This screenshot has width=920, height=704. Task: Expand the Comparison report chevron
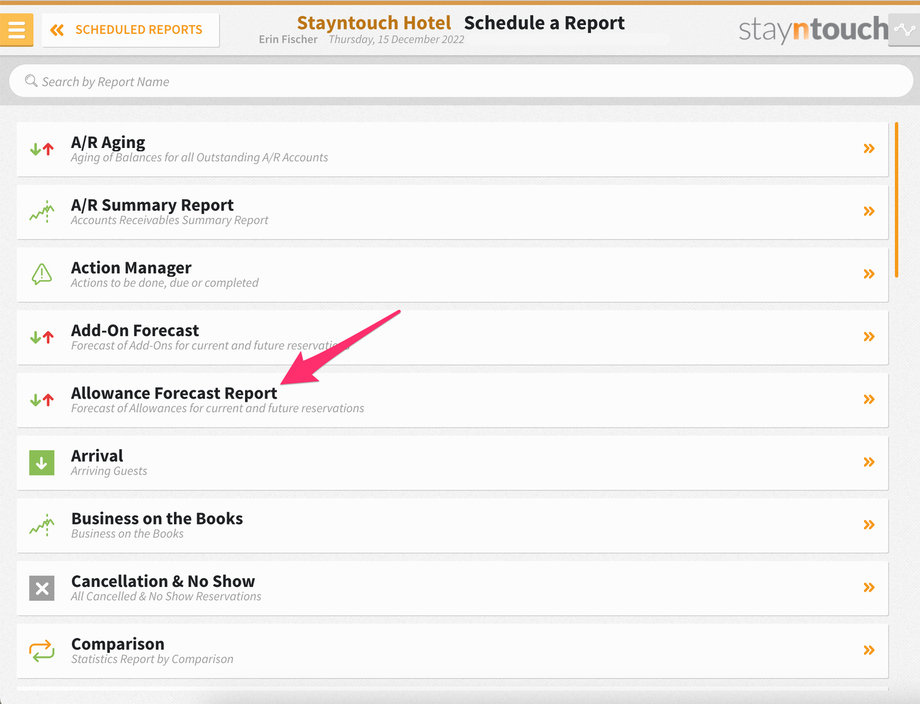click(x=869, y=650)
